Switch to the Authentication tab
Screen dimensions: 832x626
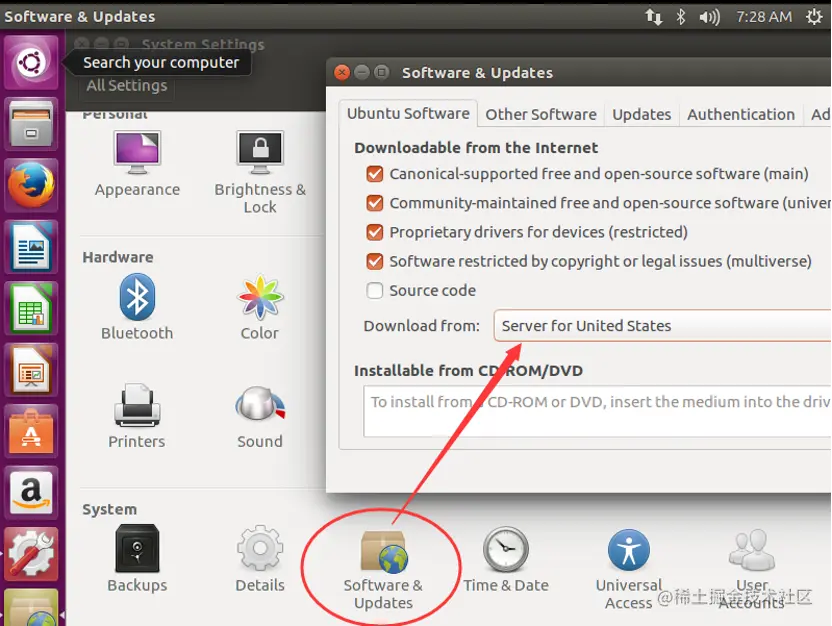(741, 115)
